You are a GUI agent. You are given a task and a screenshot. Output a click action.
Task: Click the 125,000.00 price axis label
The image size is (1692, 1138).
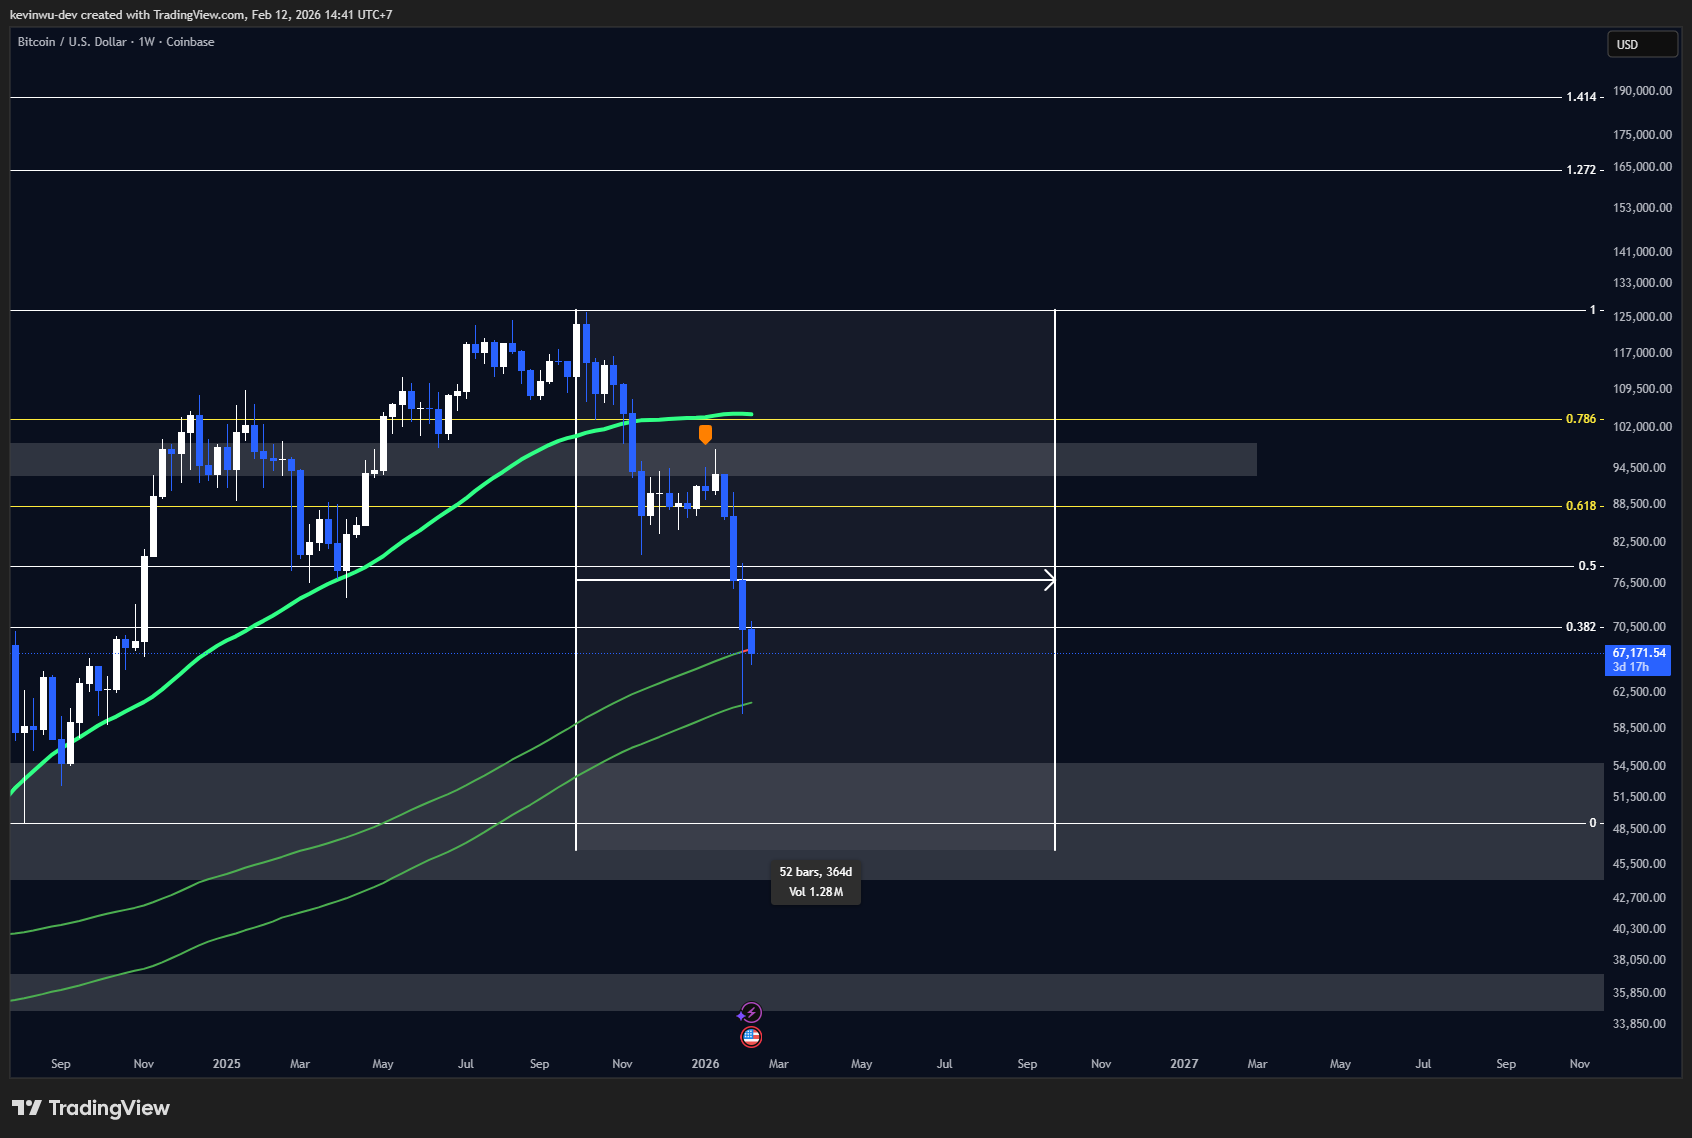point(1642,317)
